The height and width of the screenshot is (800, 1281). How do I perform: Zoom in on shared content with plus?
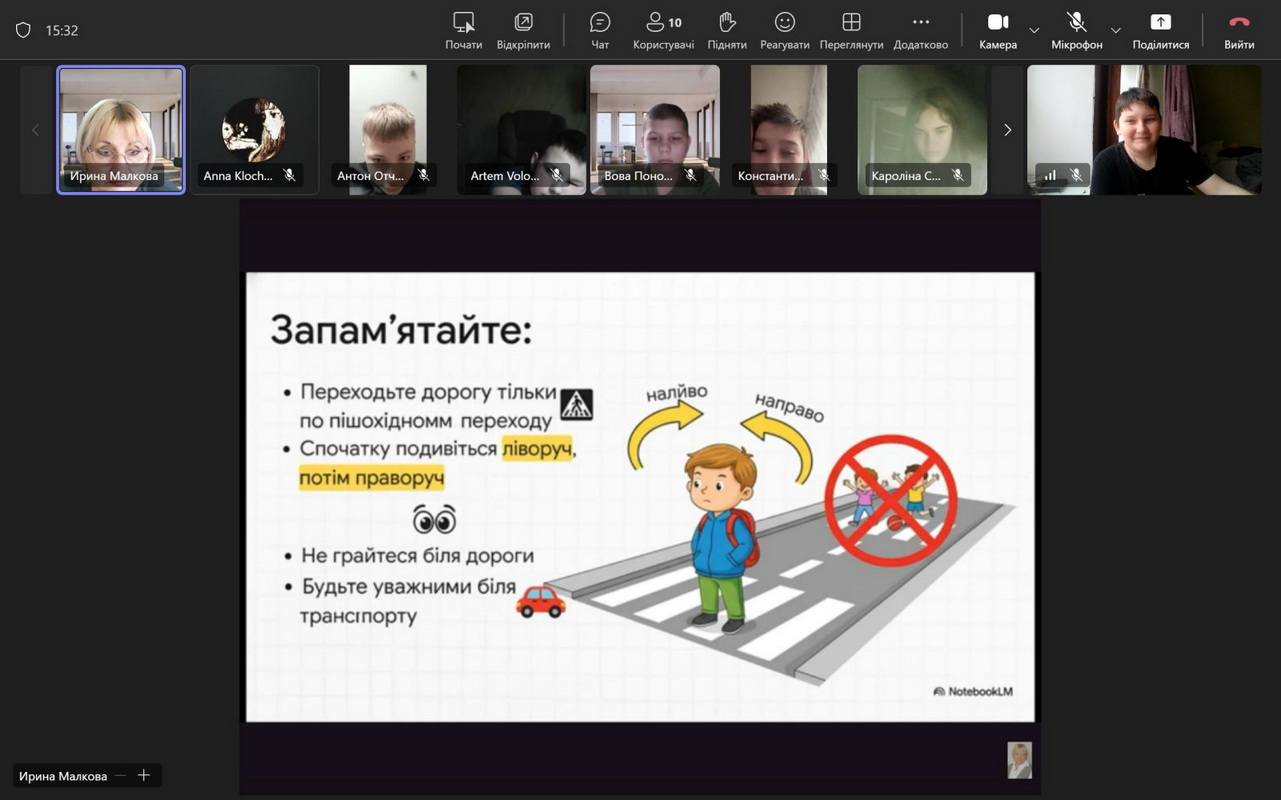144,776
